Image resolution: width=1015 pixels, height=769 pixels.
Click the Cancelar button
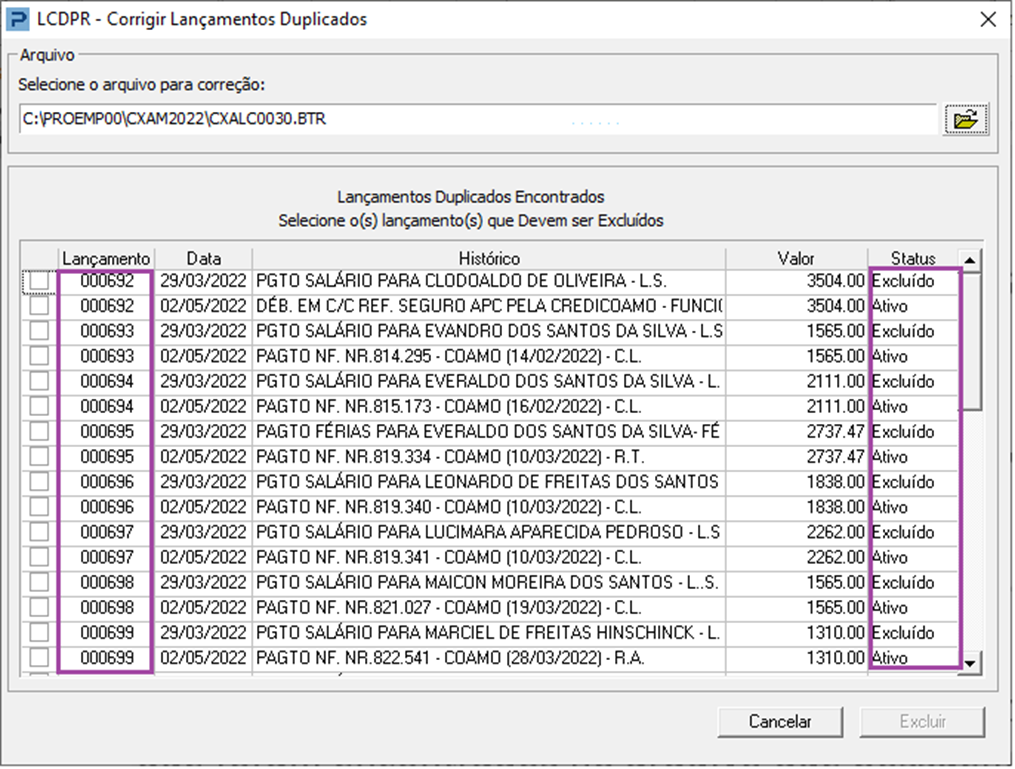point(780,722)
